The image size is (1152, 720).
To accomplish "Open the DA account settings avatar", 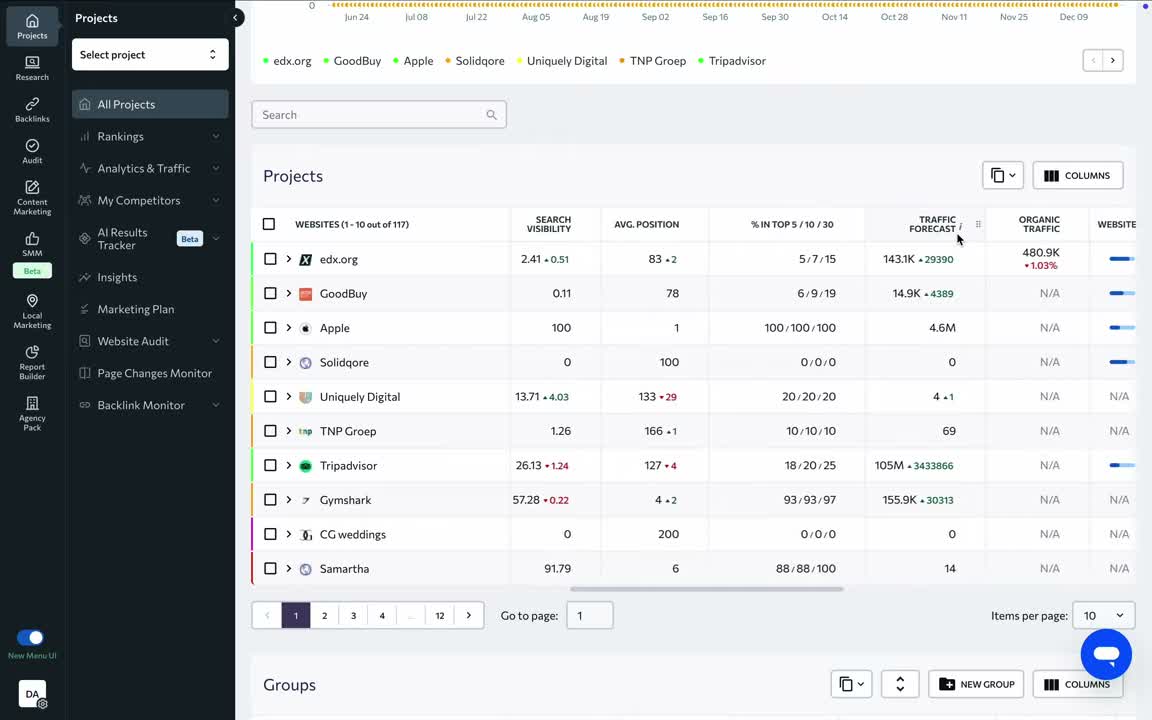I will [32, 694].
